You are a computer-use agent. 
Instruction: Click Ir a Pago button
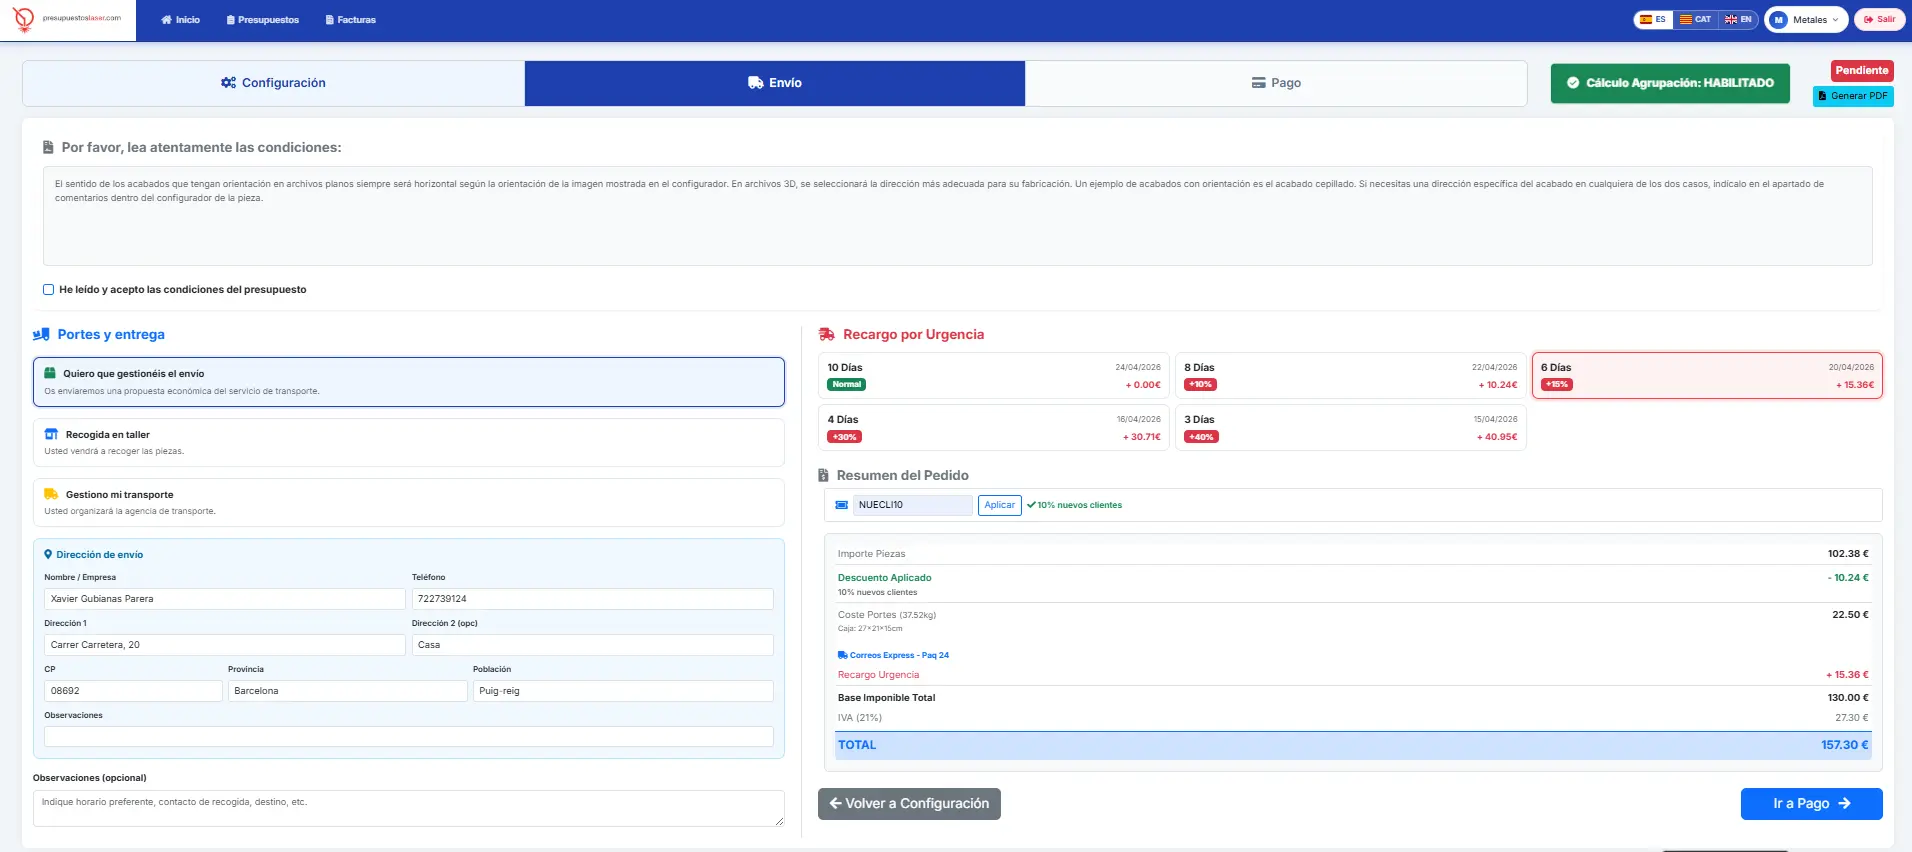click(x=1811, y=804)
